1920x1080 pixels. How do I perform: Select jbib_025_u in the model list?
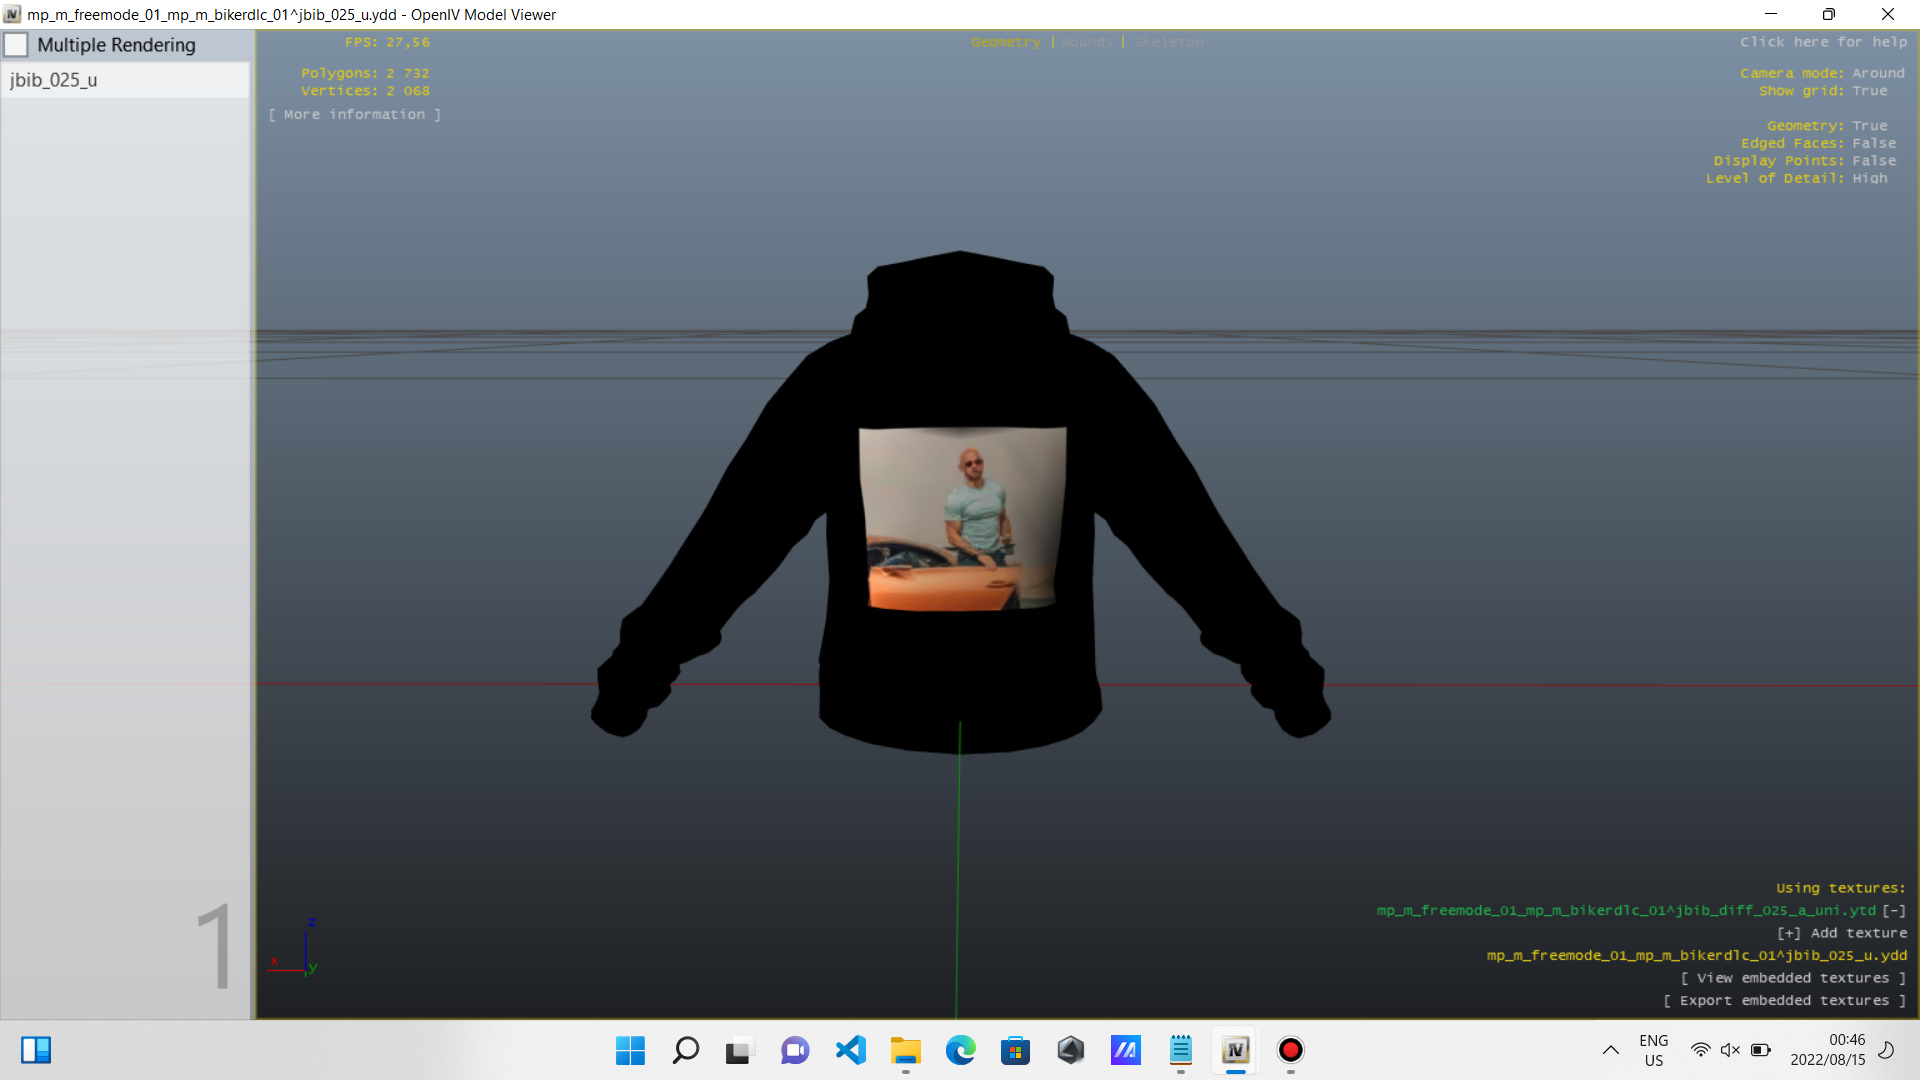(x=54, y=80)
